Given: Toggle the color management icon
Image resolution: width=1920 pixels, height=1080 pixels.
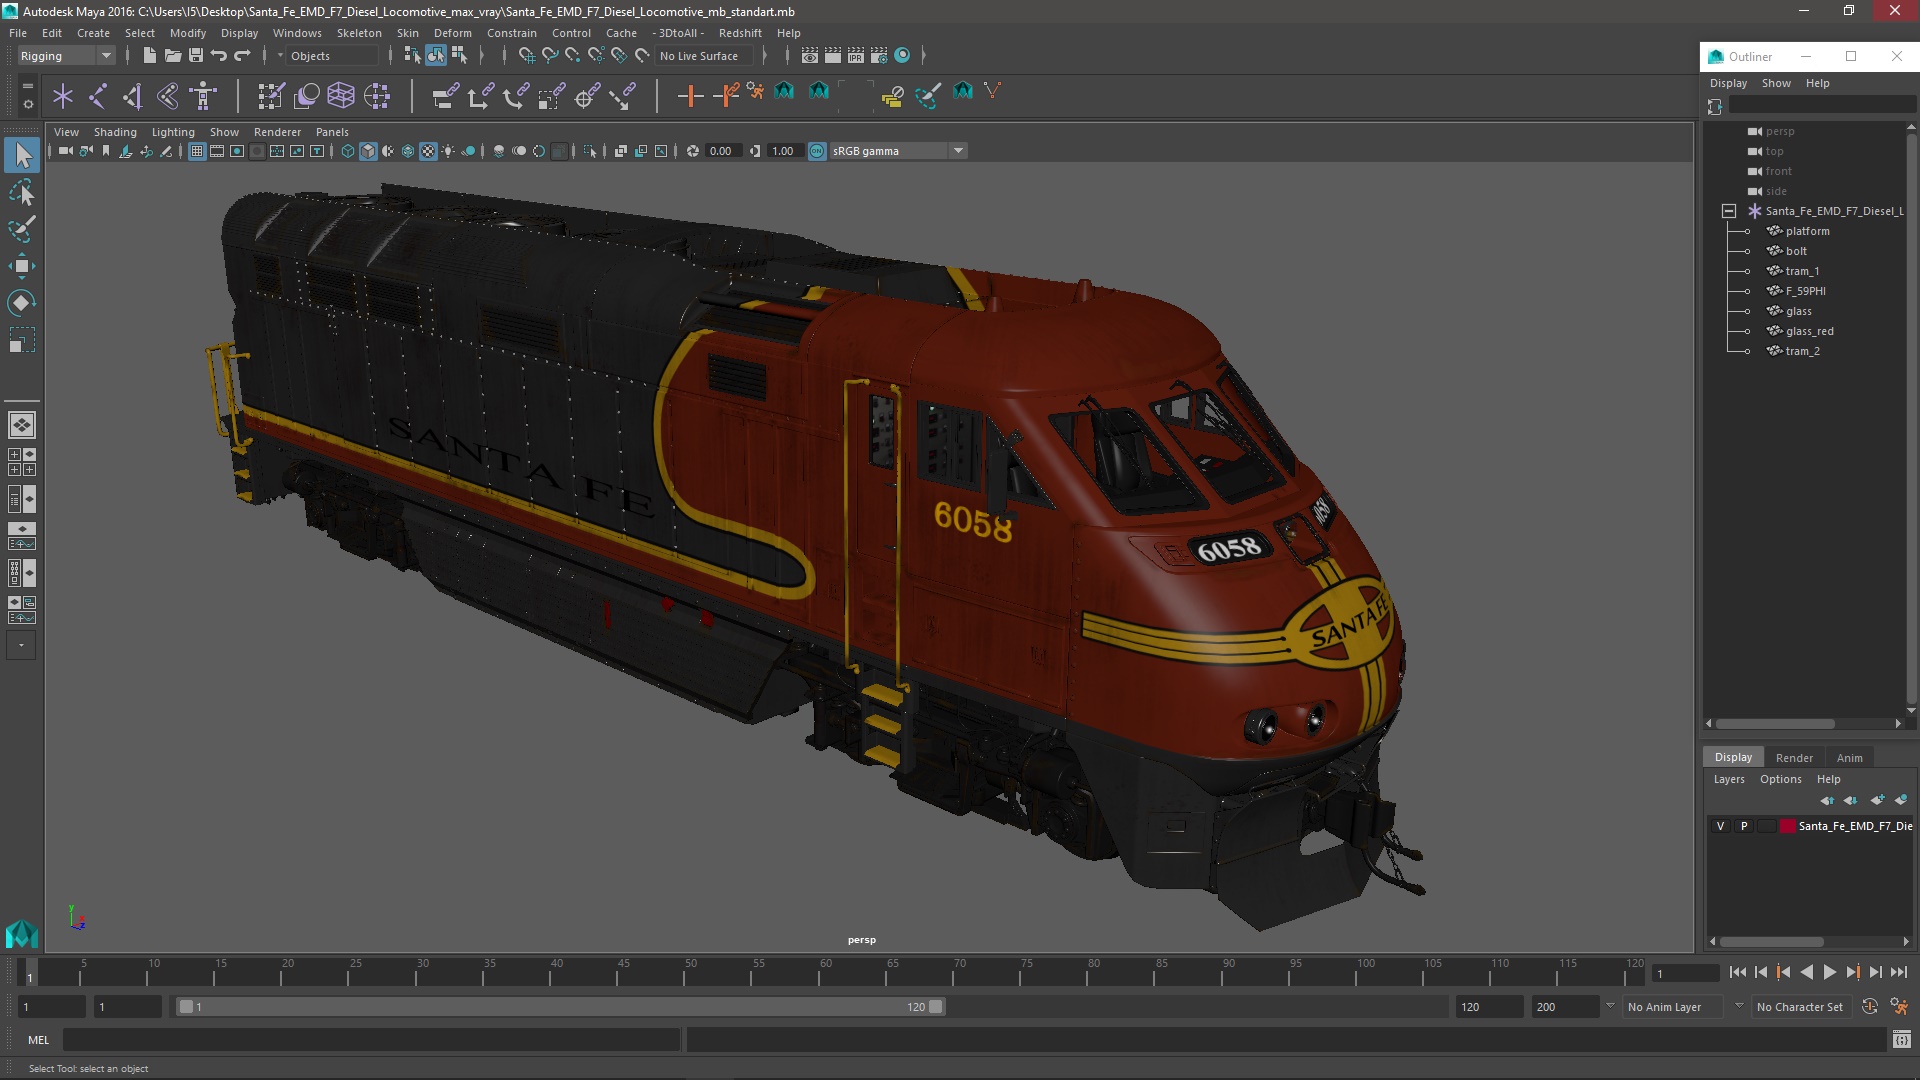Looking at the screenshot, I should pos(817,151).
